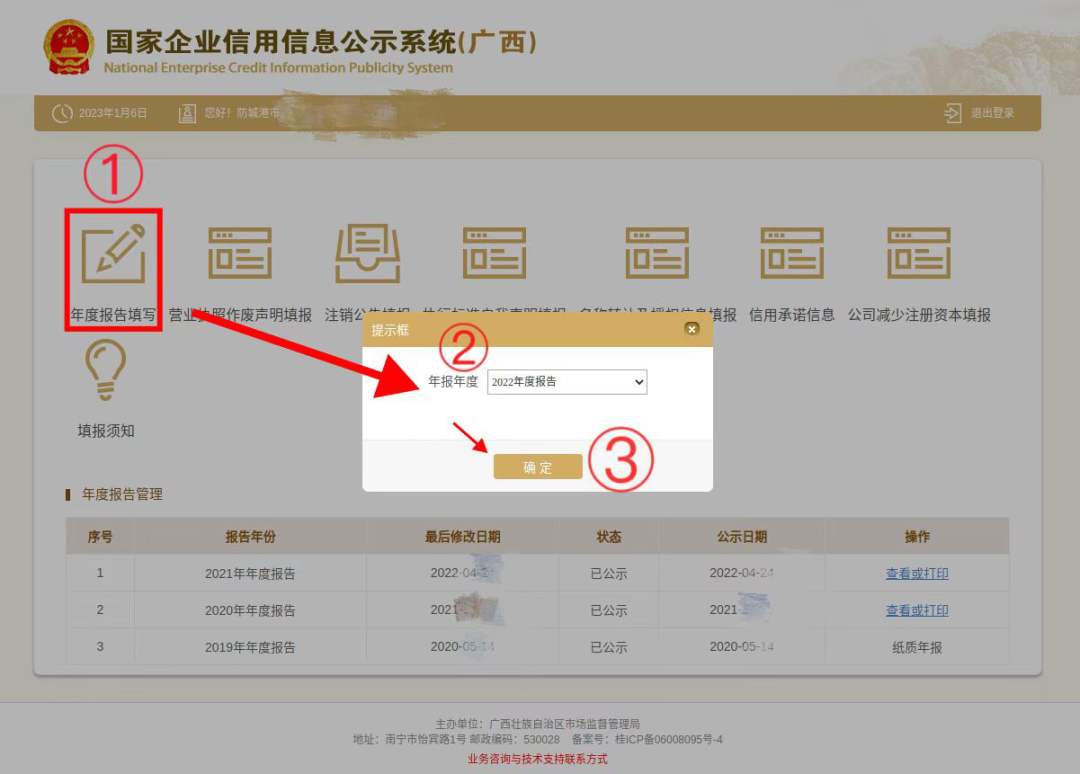Open 查看或打印 for the 2020 annual report
This screenshot has height=774, width=1080.
(x=917, y=610)
